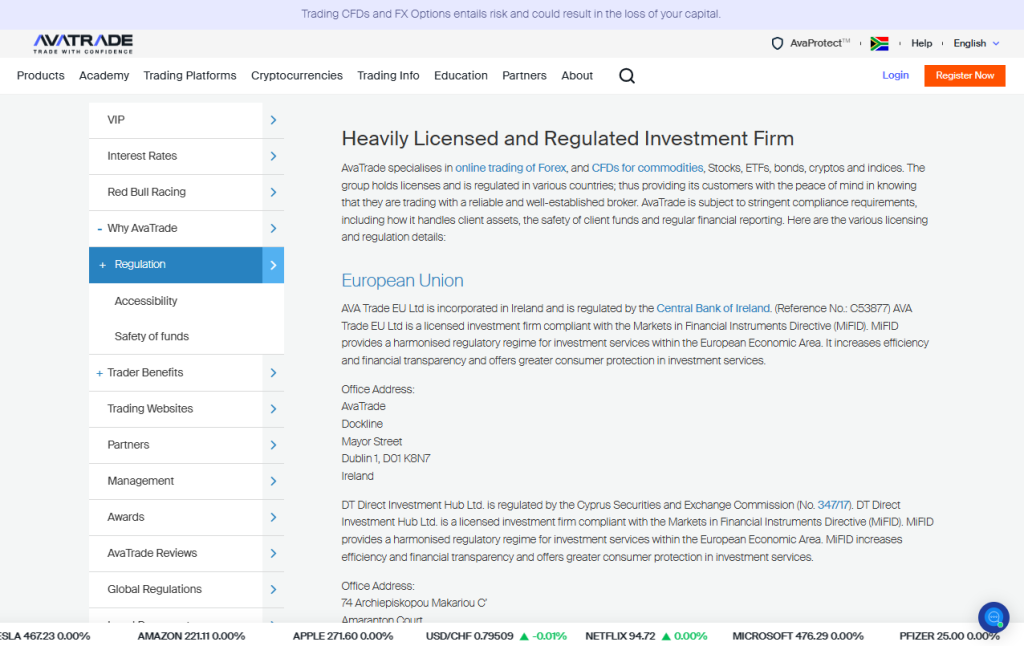
Task: Open the Trading Platforms menu
Action: tap(190, 76)
